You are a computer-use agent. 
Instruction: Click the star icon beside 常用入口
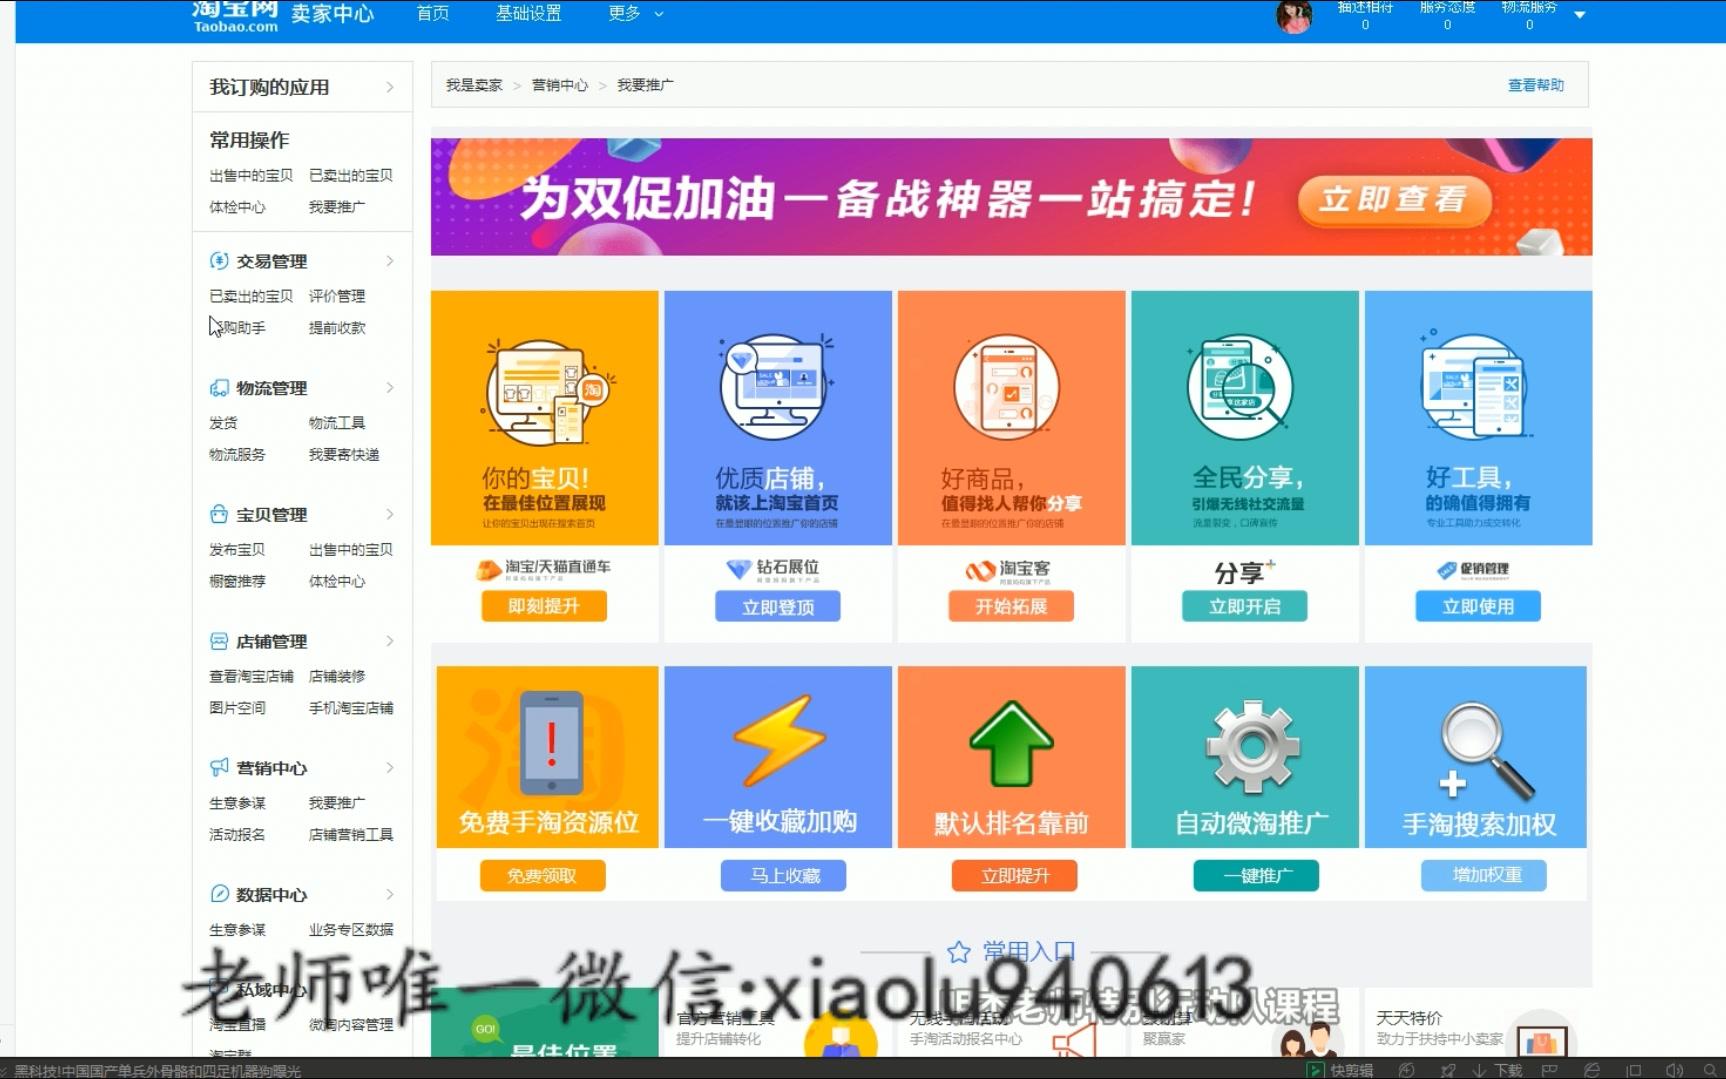[x=959, y=952]
